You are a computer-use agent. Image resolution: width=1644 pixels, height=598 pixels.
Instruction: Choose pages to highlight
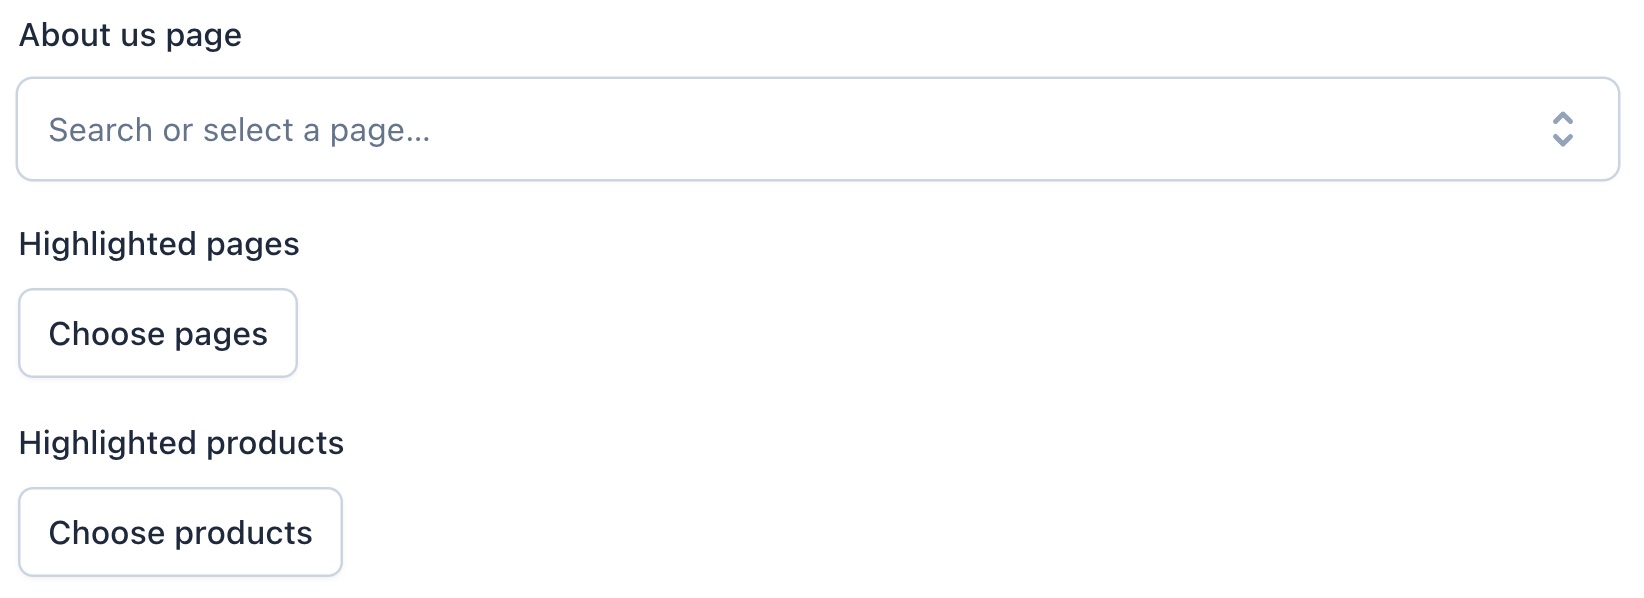point(158,334)
